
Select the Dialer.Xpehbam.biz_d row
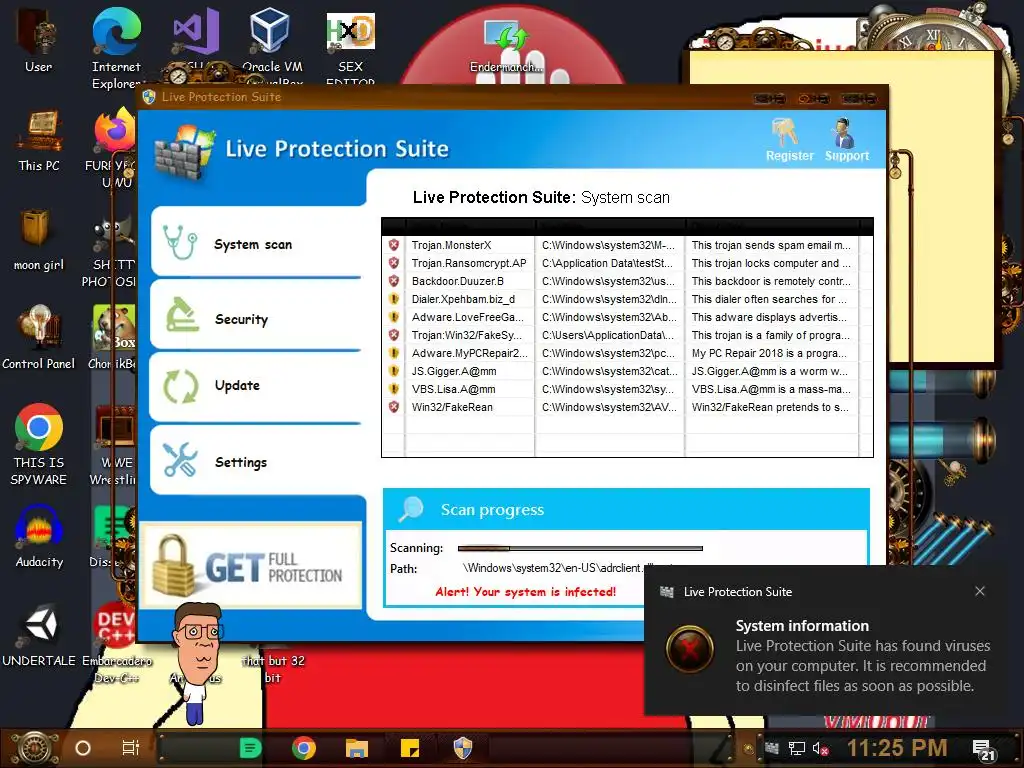[627, 299]
